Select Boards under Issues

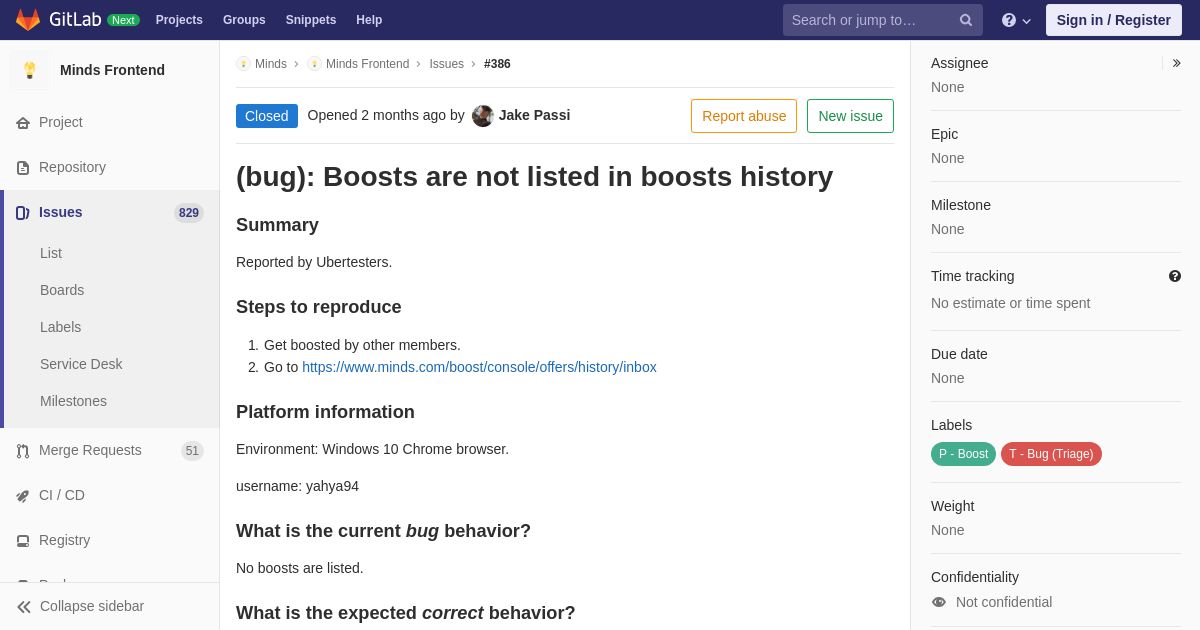62,290
